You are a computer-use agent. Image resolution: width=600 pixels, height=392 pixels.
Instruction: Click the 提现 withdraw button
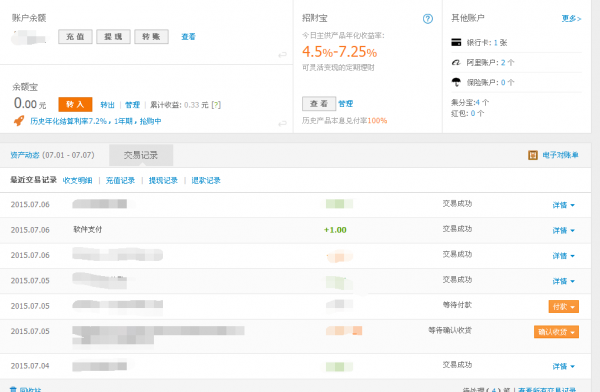pyautogui.click(x=113, y=37)
